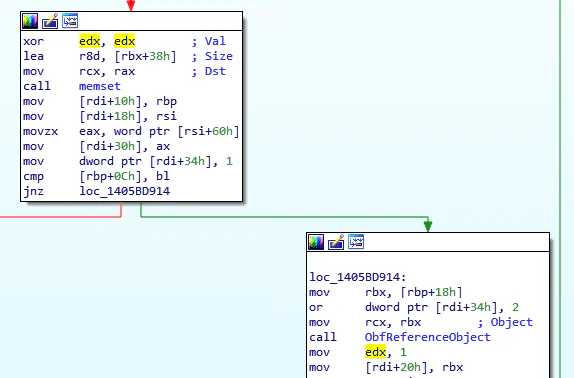Click "rcx, rbx" in the lower block
The width and height of the screenshot is (574, 378).
point(393,322)
